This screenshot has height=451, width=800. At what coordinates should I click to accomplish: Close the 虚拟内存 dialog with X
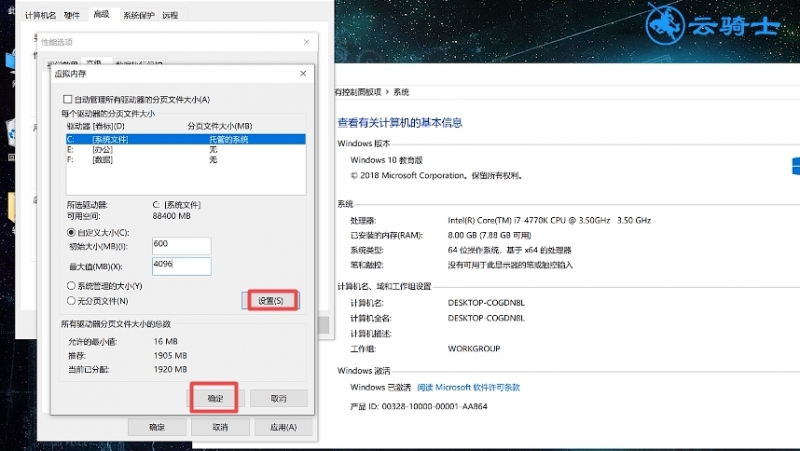[303, 73]
